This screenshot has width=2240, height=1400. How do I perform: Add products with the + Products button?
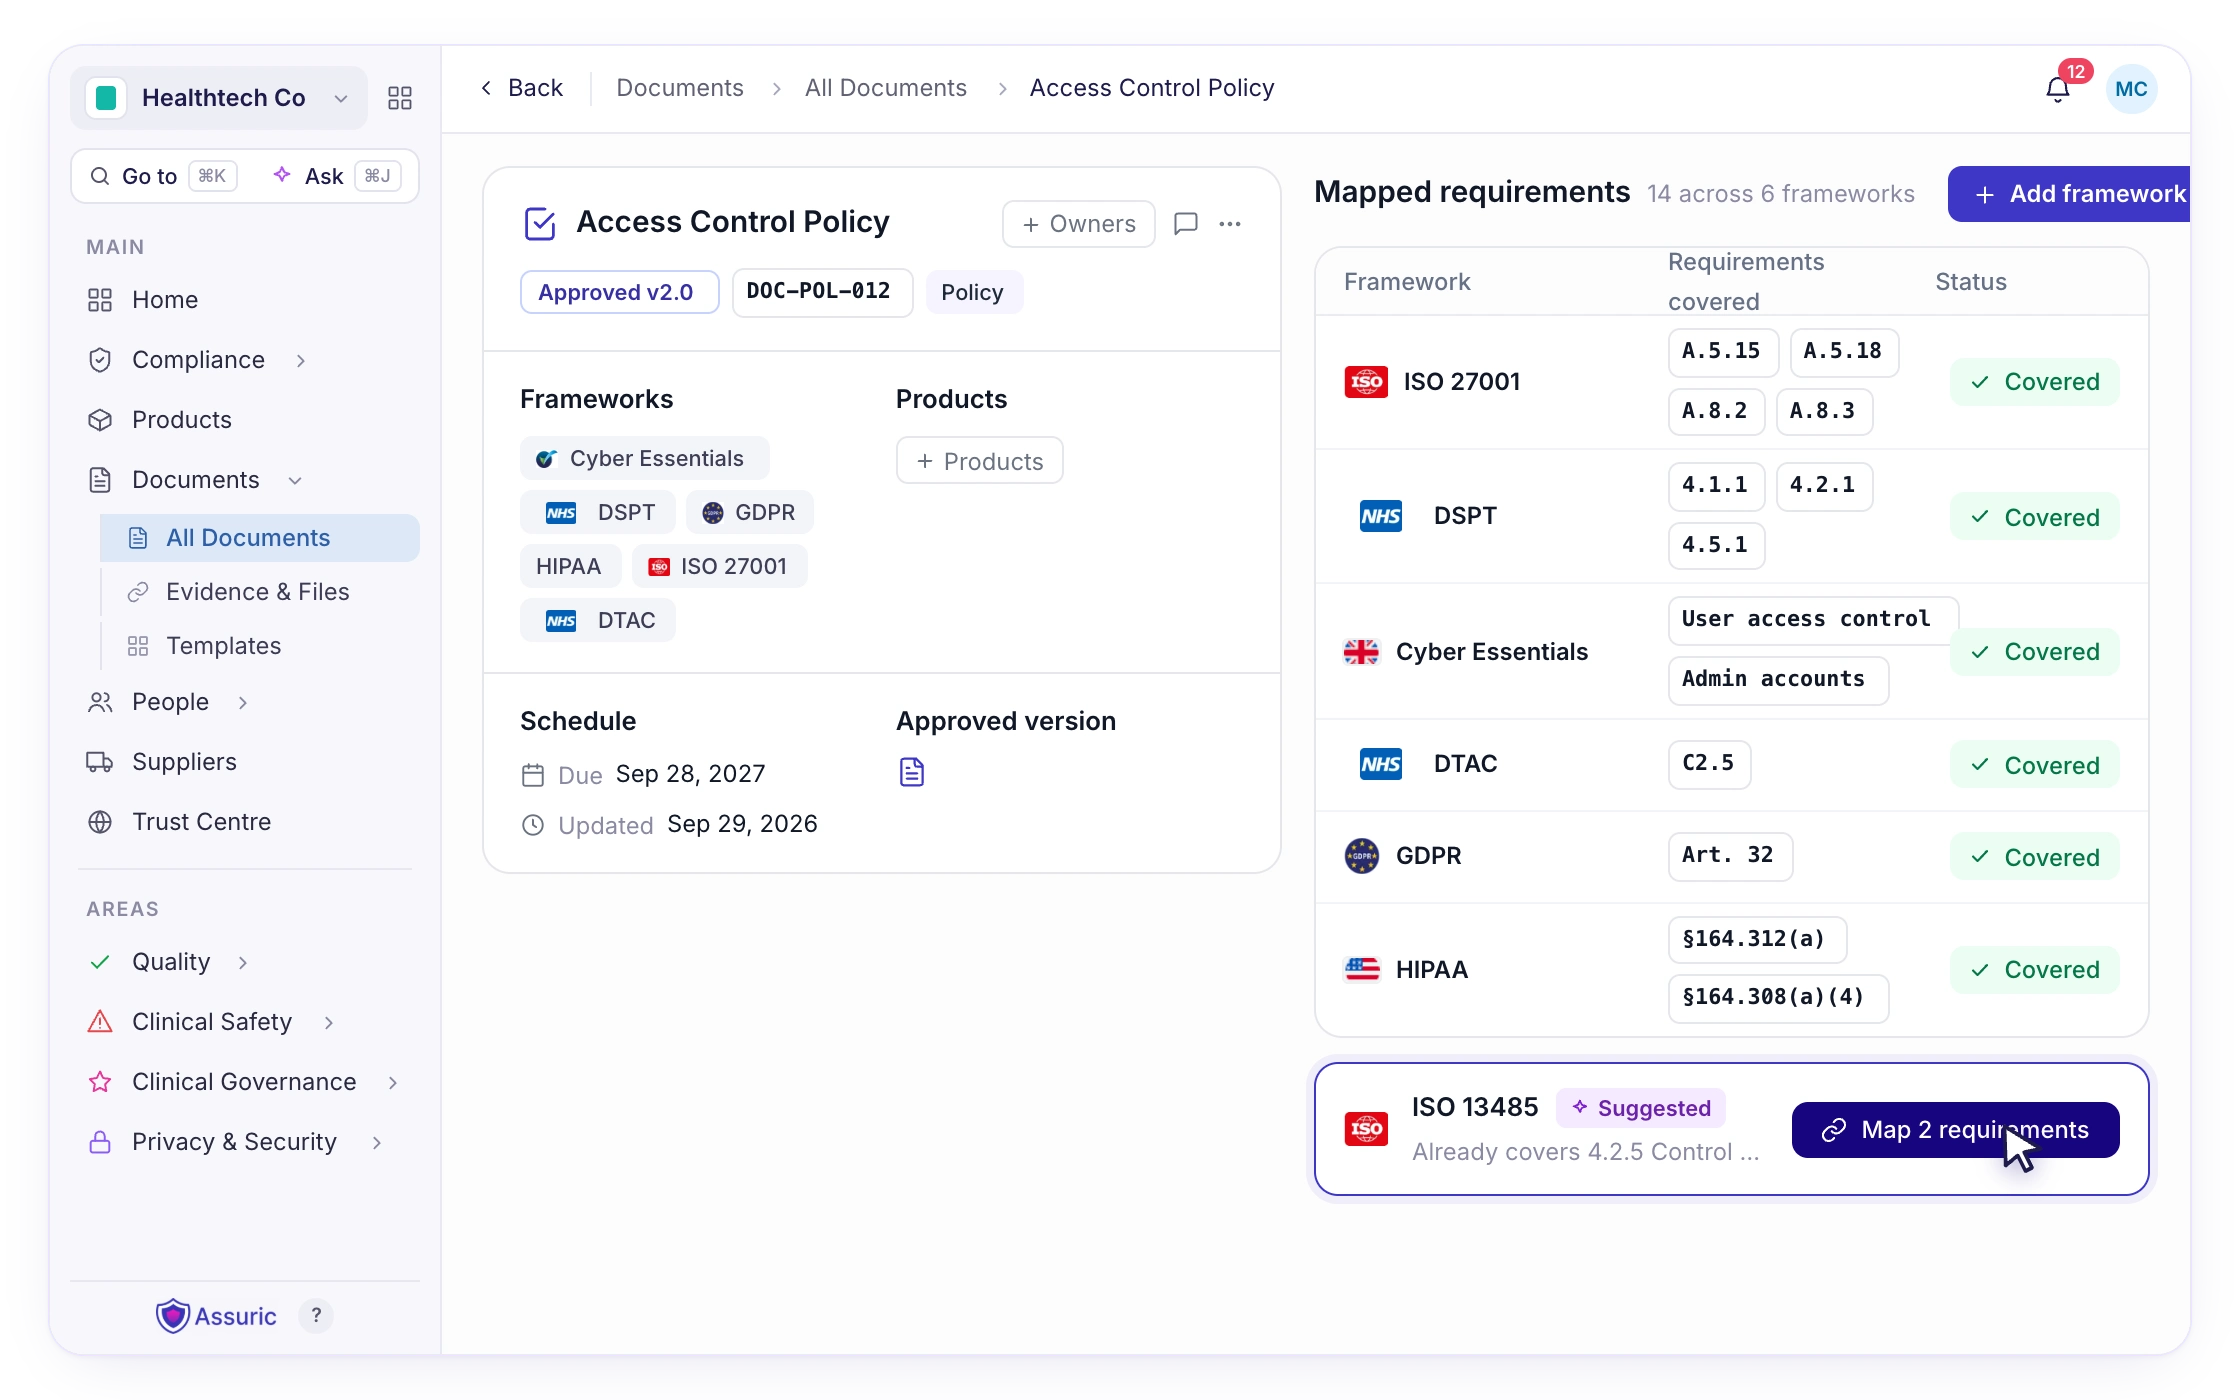(x=980, y=461)
